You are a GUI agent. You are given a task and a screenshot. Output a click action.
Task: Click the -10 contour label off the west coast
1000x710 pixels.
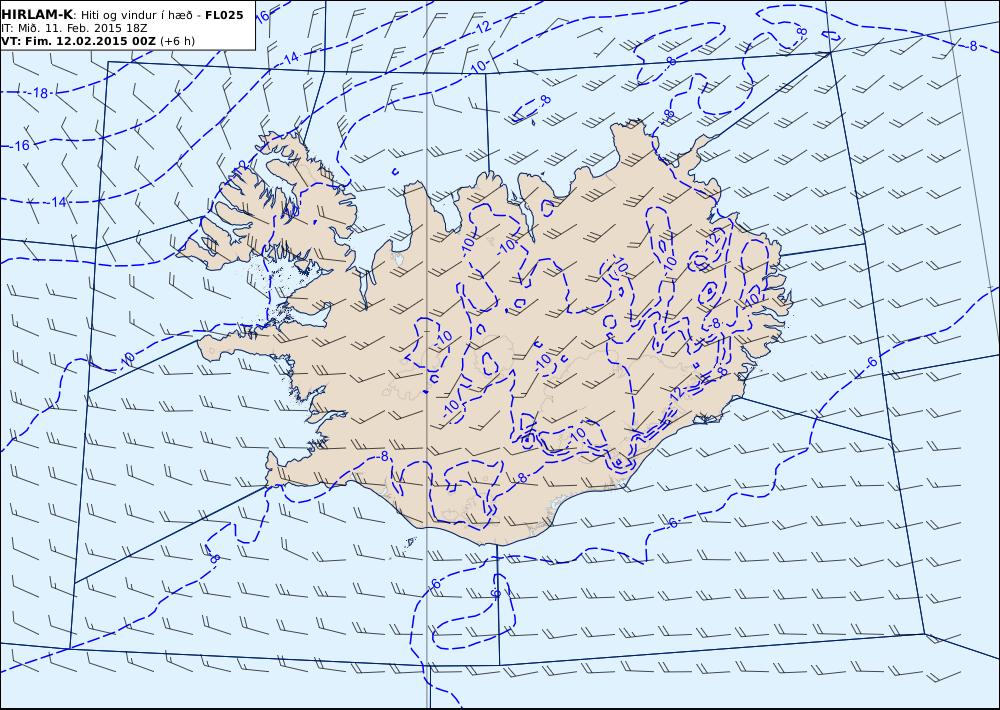point(128,359)
